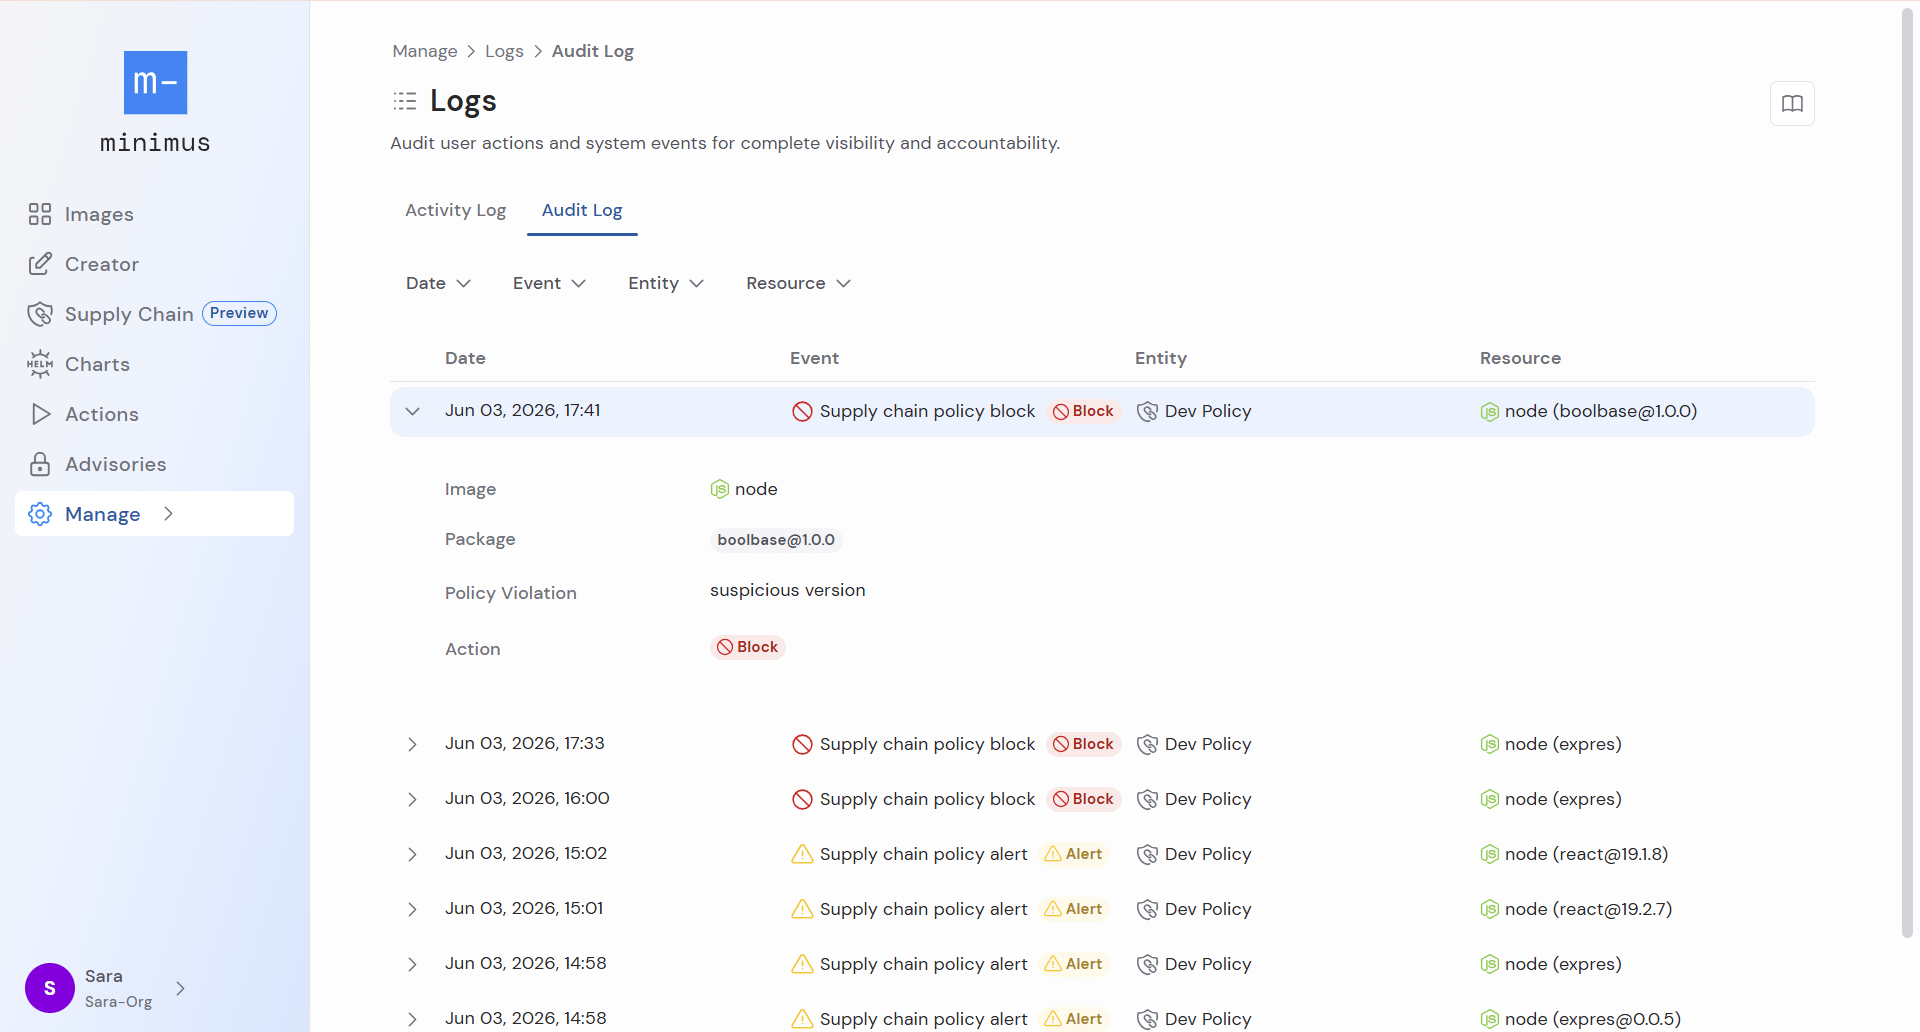
Task: Click the Event column header
Action: click(814, 358)
